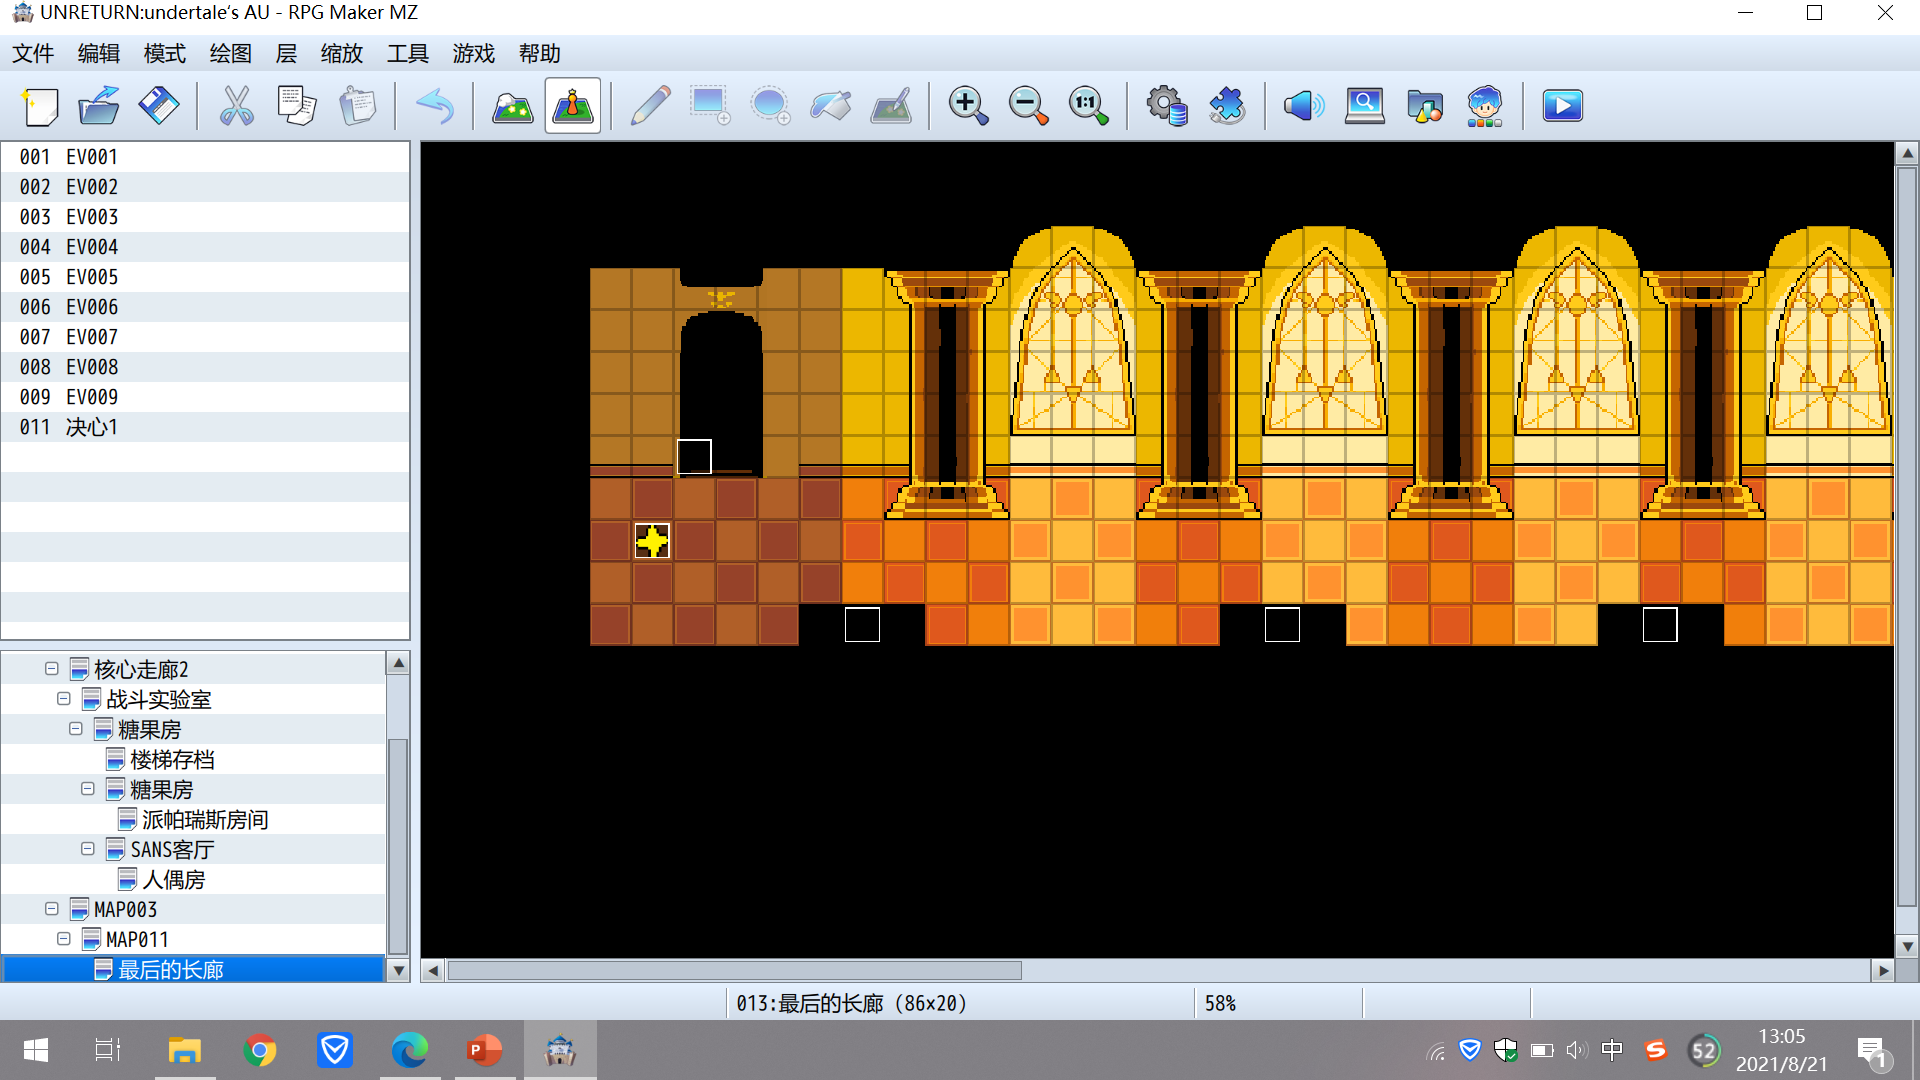
Task: Select the Shadow Pen tool
Action: click(x=891, y=105)
